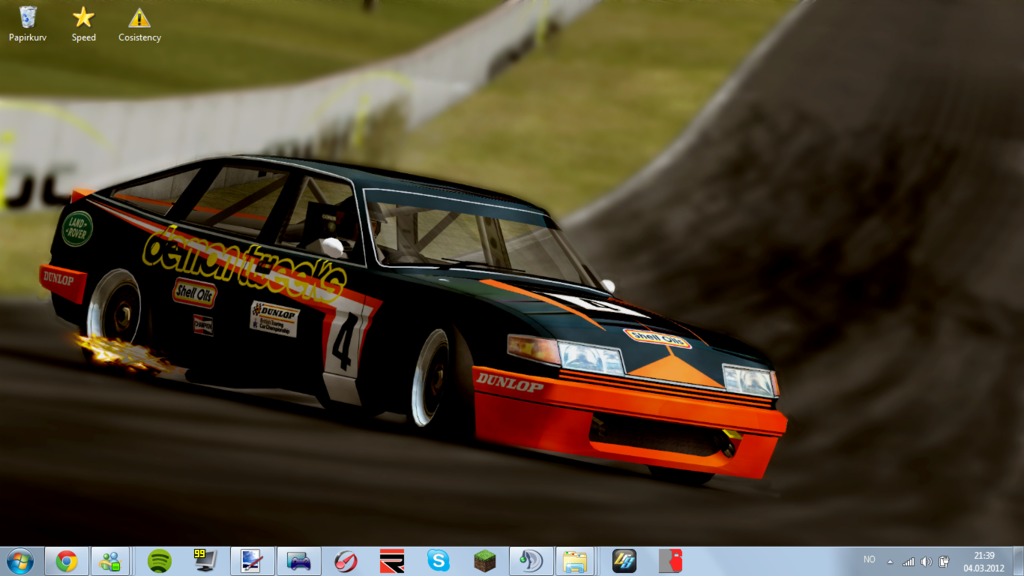Open the blue-yellow stripe app icon

coord(624,561)
